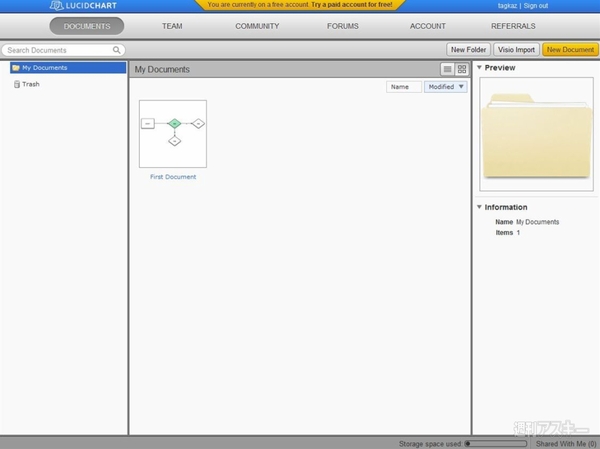Collapse the Preview section
The height and width of the screenshot is (449, 600).
pyautogui.click(x=479, y=67)
